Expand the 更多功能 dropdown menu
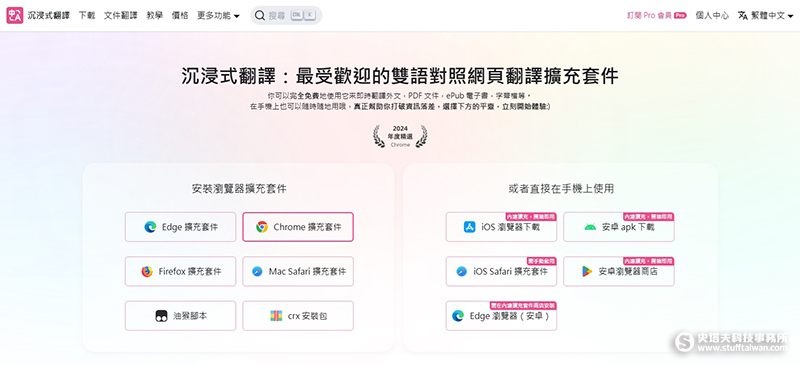 coord(218,16)
